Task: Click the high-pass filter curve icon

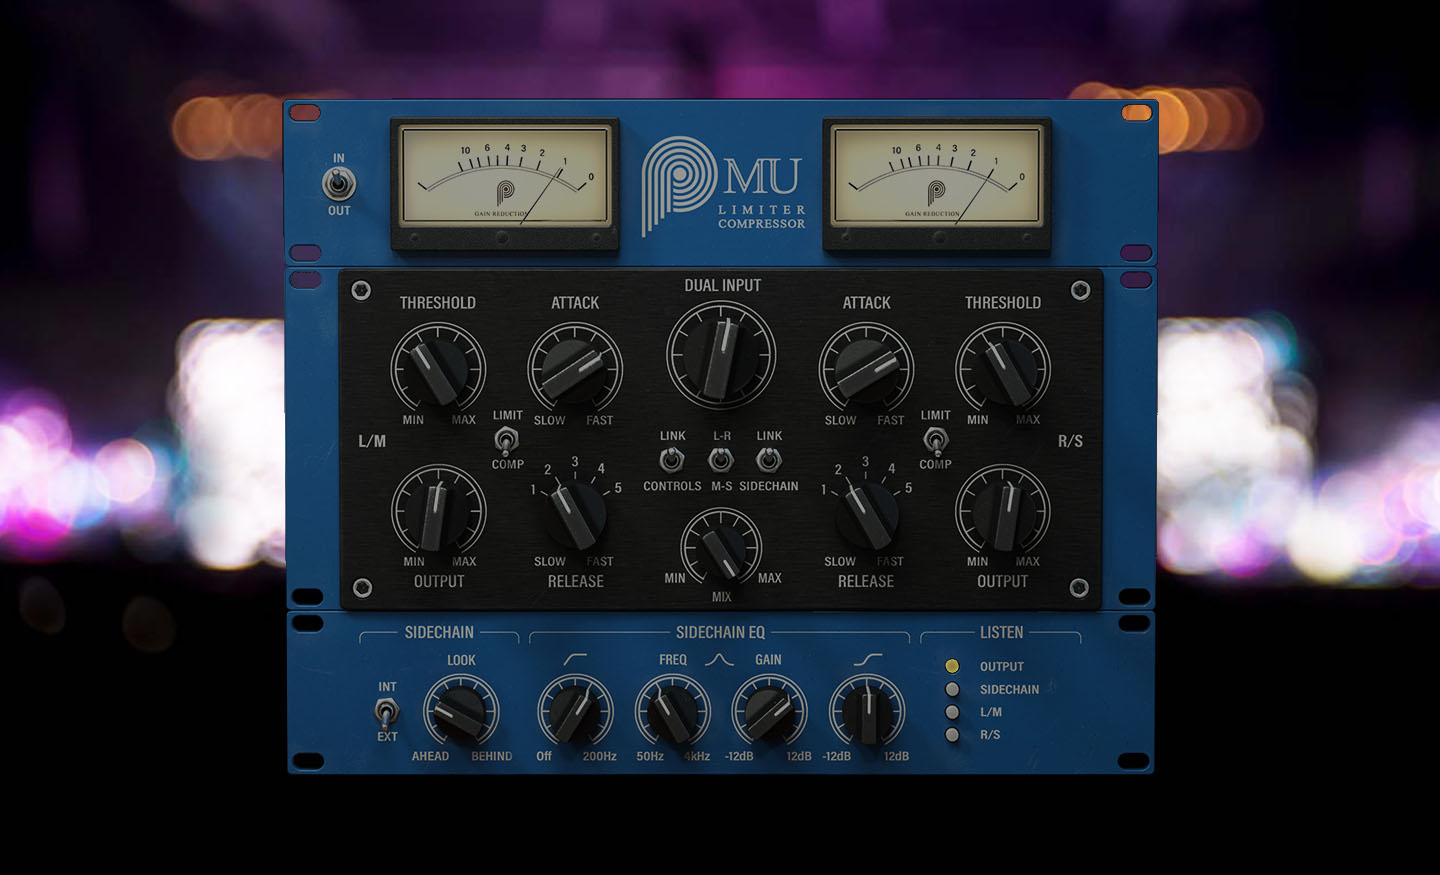Action: [575, 659]
